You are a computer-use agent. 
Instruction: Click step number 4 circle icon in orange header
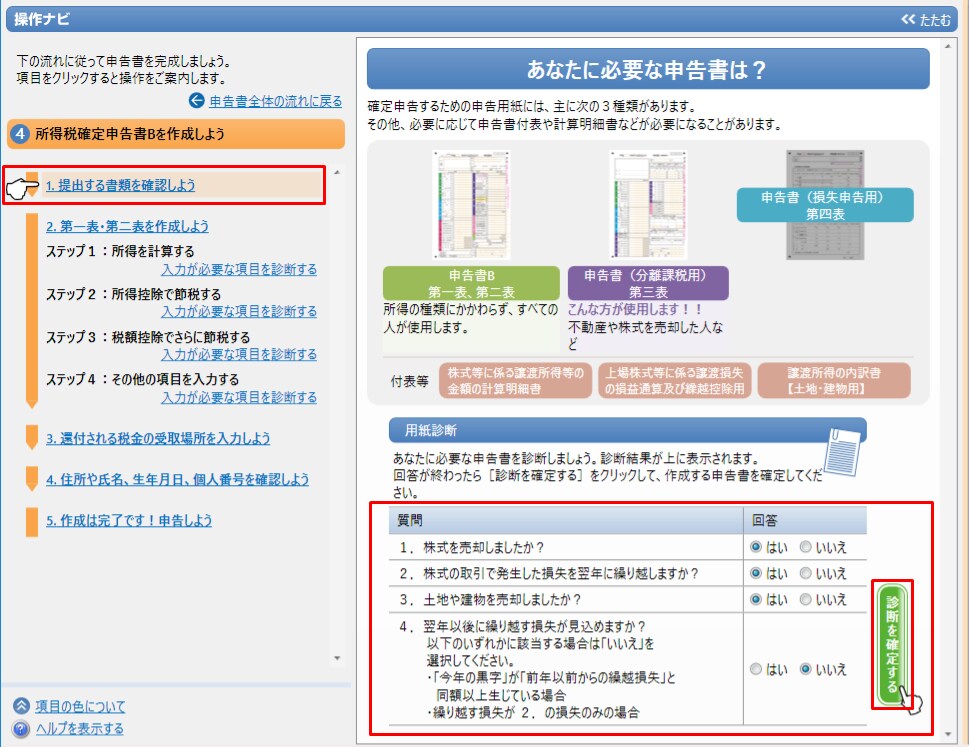point(20,134)
